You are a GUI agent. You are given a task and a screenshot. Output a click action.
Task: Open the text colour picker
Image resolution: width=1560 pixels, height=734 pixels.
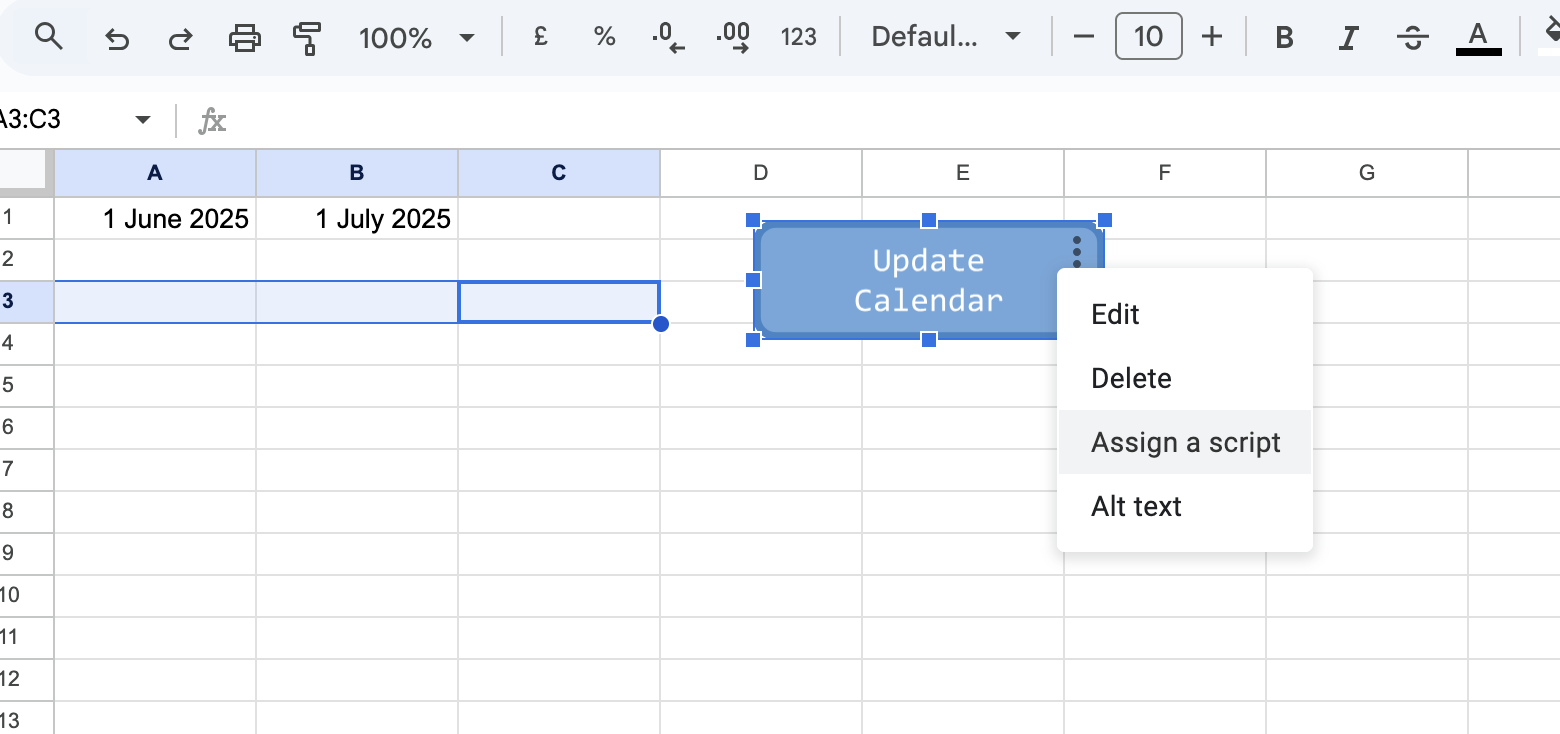1477,38
